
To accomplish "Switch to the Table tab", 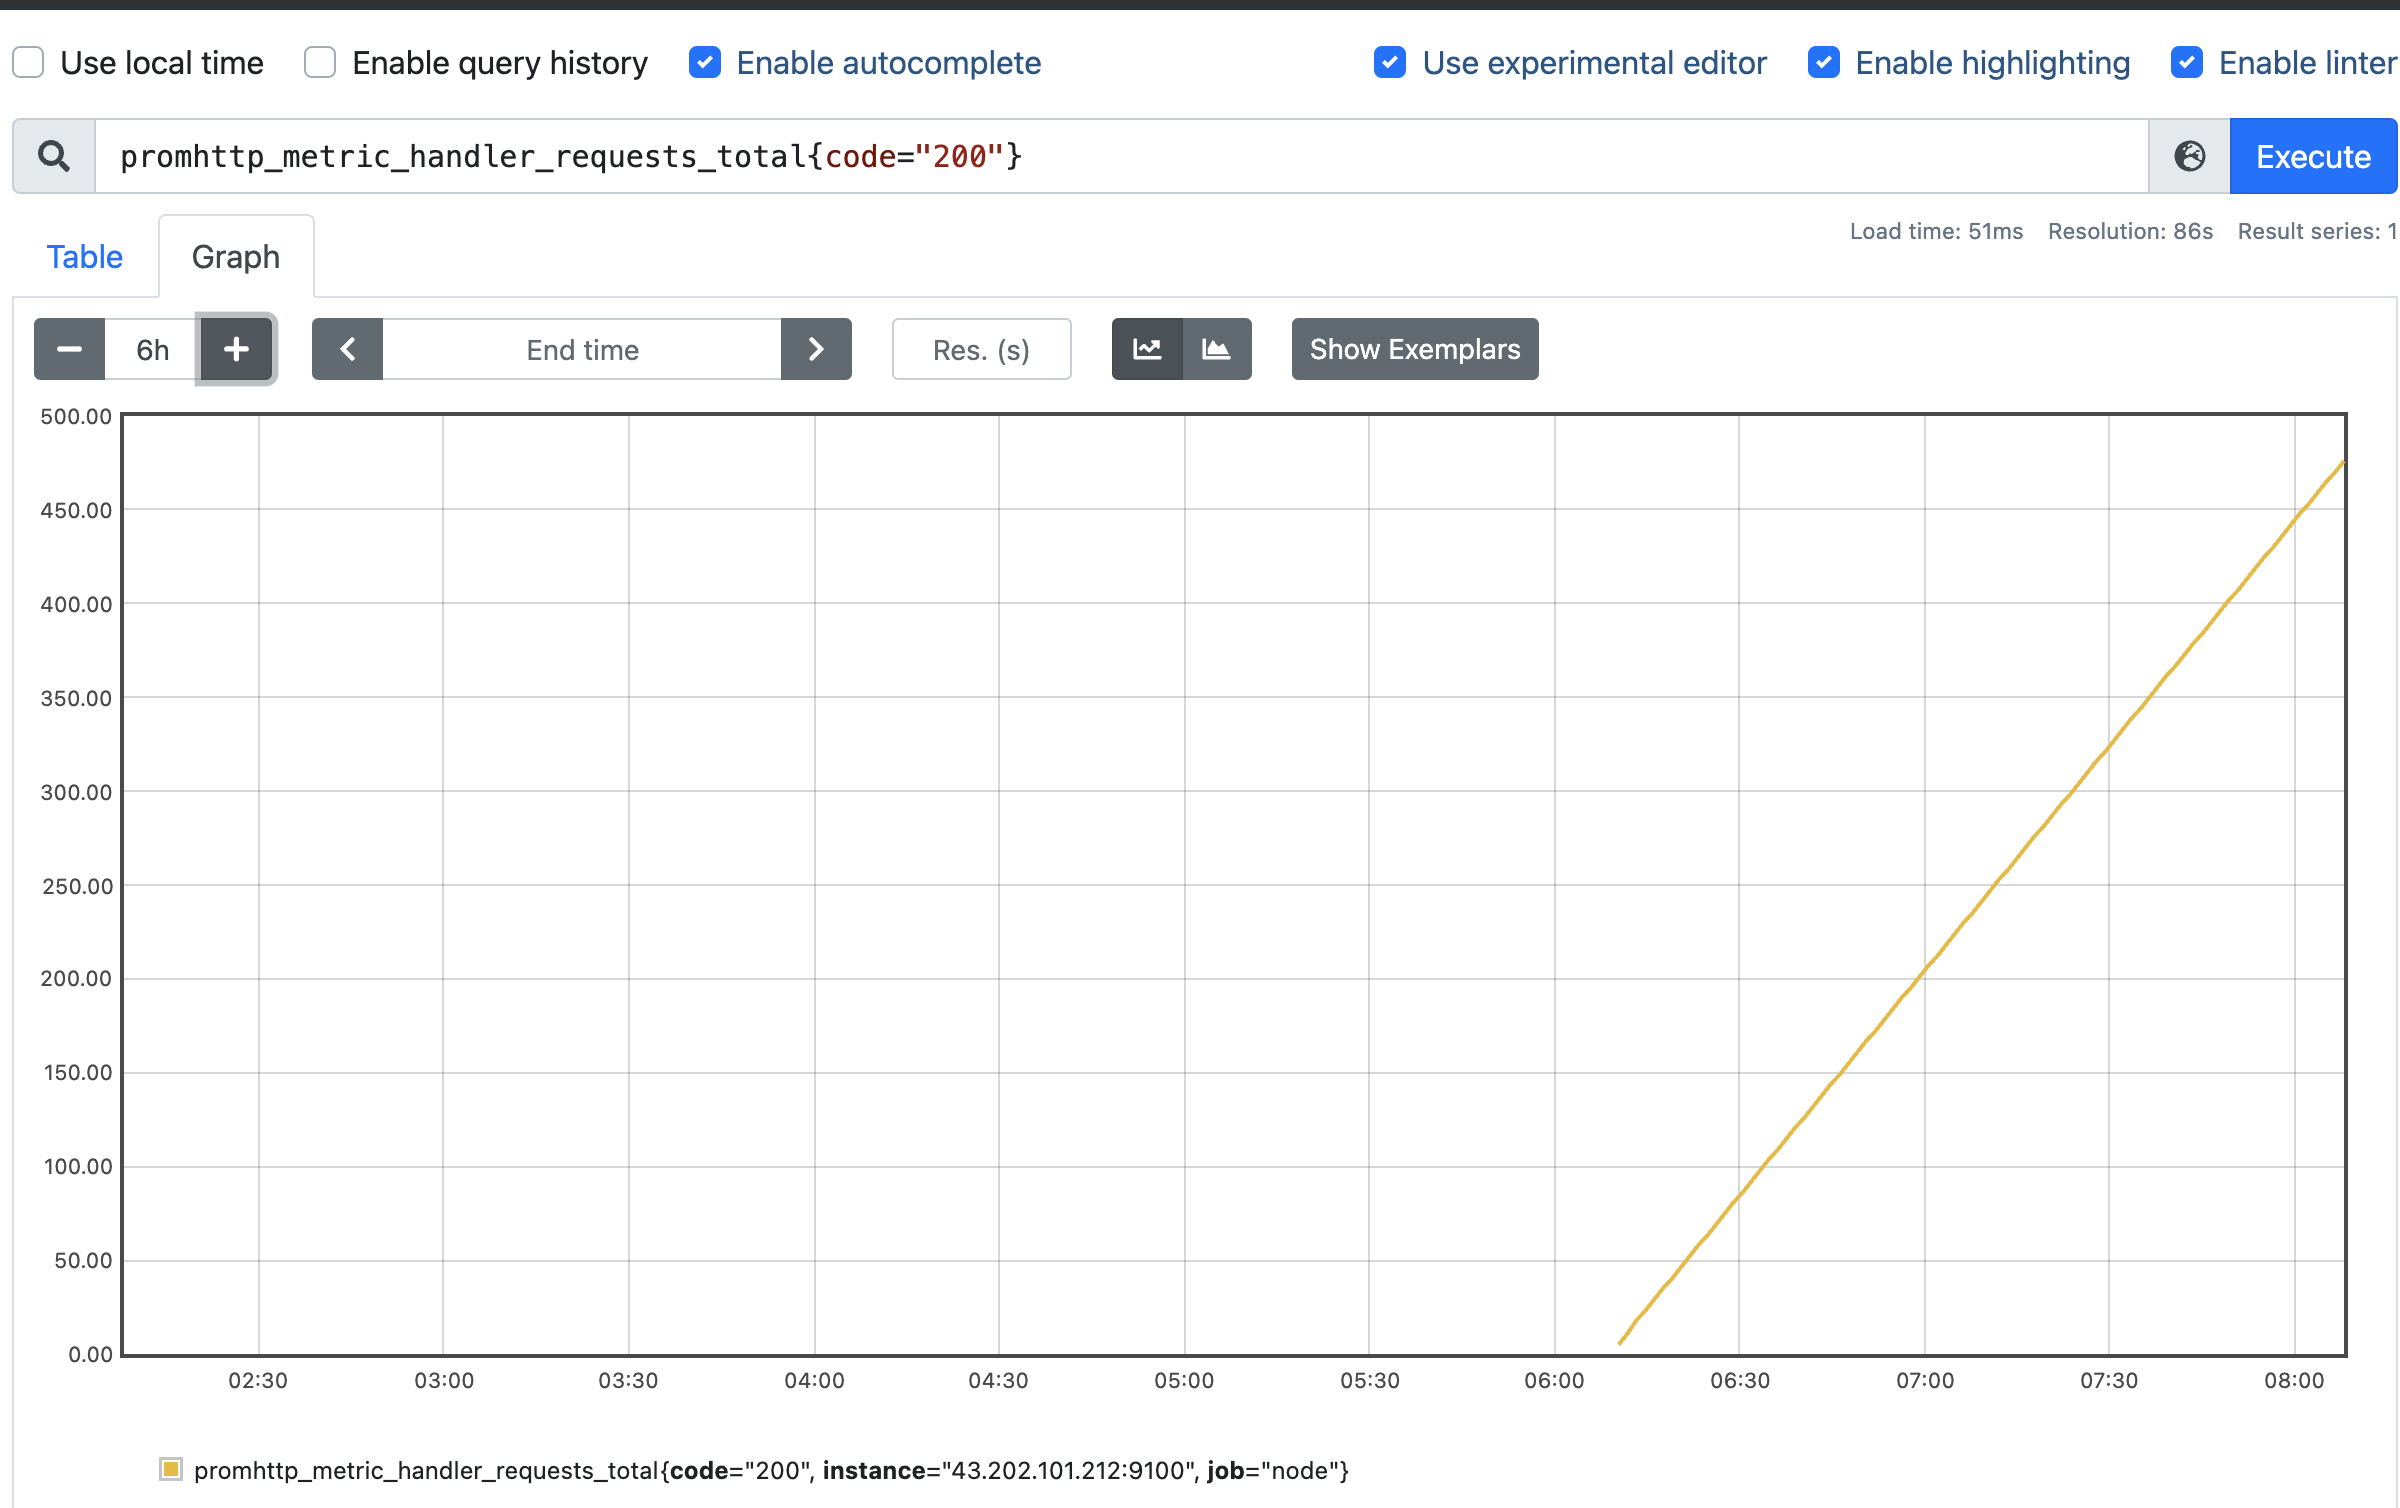I will pyautogui.click(x=85, y=257).
